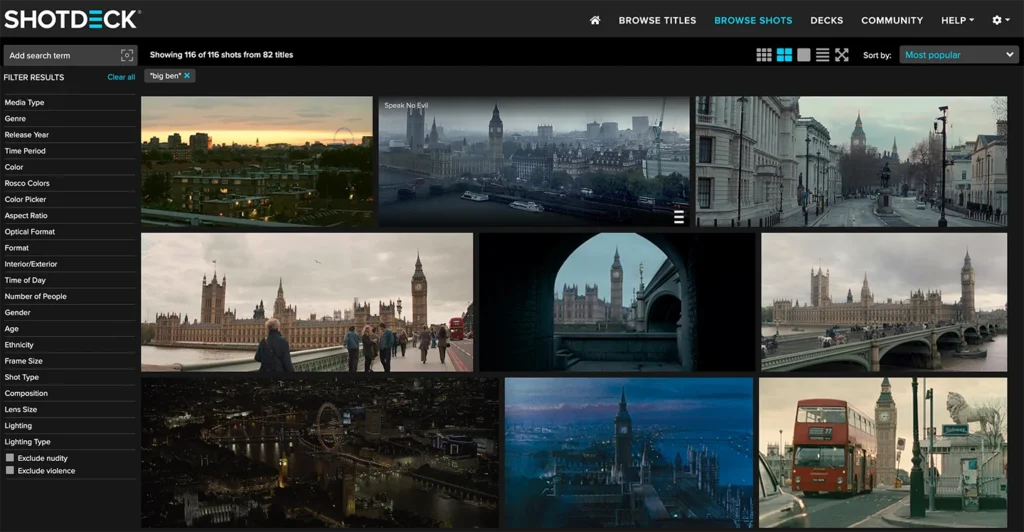This screenshot has width=1024, height=532.
Task: Open the sunset skyline with London Eye shot
Action: coord(257,162)
